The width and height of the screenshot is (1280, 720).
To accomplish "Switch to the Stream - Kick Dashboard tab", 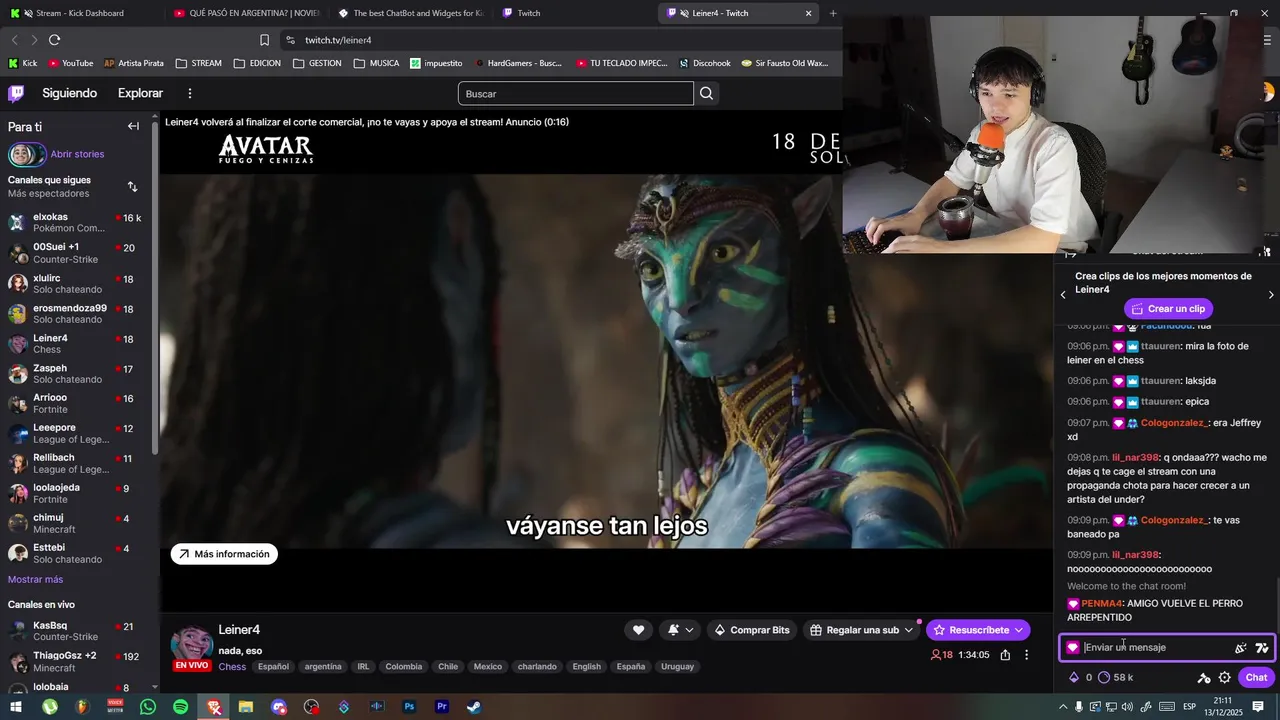I will pyautogui.click(x=80, y=13).
